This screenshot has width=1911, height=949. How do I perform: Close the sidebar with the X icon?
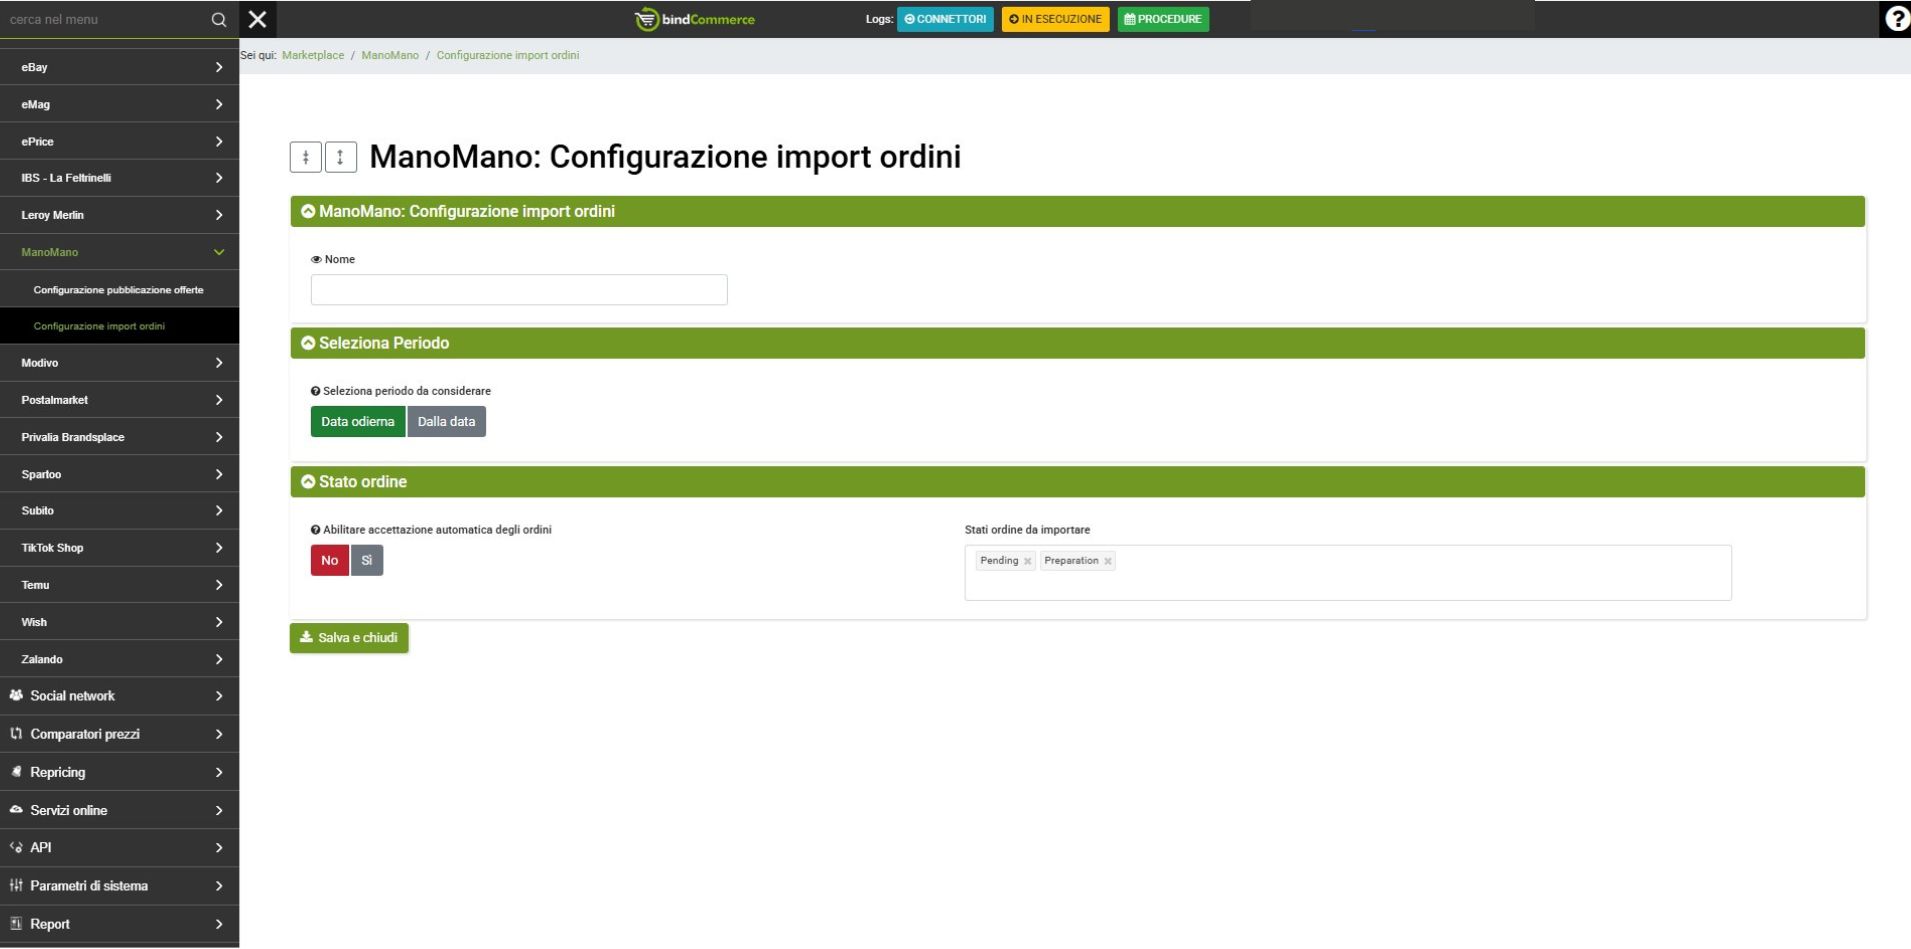click(x=257, y=19)
